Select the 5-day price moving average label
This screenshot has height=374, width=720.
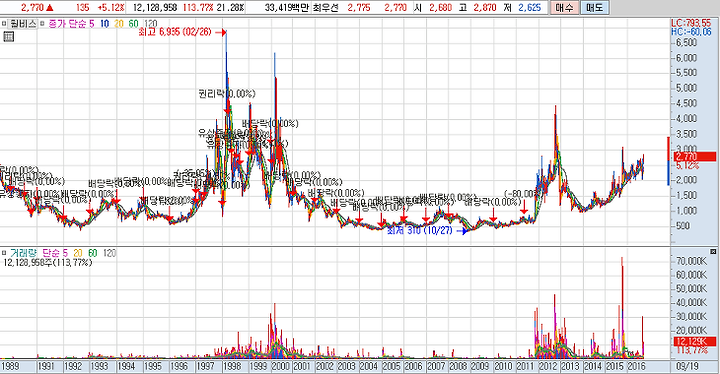click(x=92, y=23)
